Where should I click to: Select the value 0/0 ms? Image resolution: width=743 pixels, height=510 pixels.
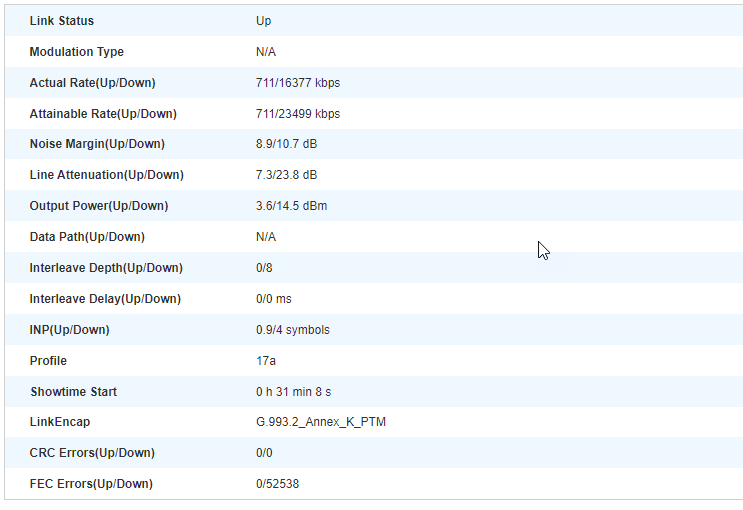point(274,299)
